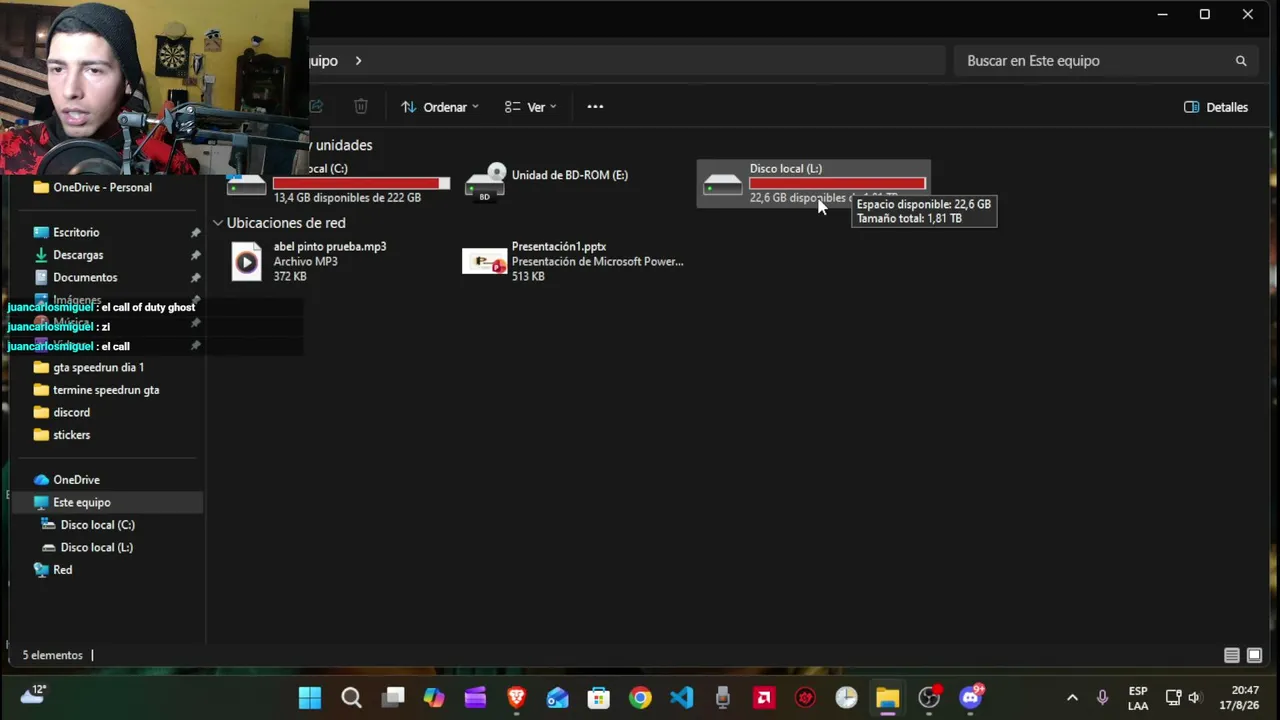Unpin Escritorio using its pin icon
Viewport: 1280px width, 720px height.
tap(195, 233)
